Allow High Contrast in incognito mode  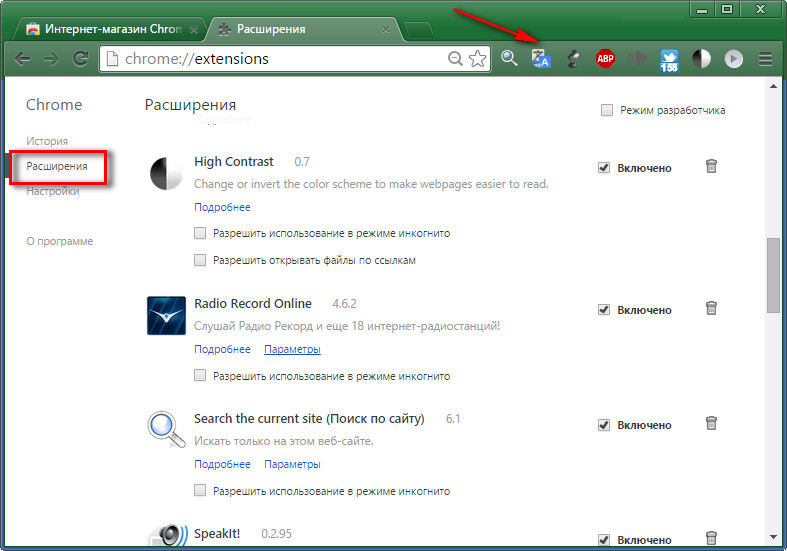200,233
